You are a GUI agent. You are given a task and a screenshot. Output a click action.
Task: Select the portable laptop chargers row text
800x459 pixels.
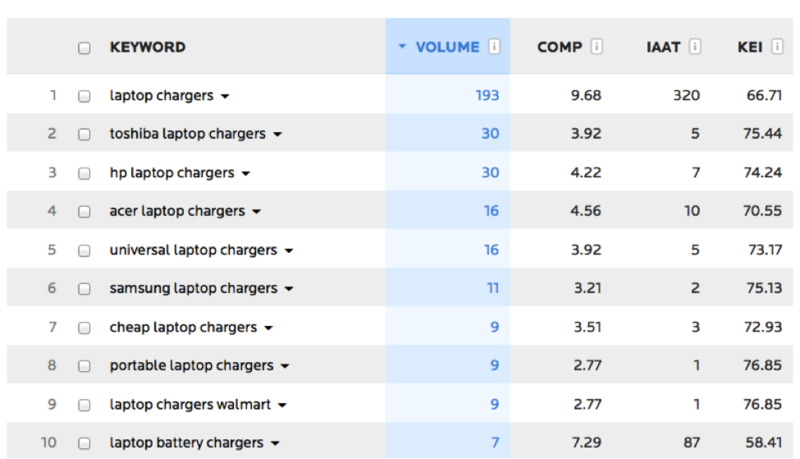(x=191, y=366)
